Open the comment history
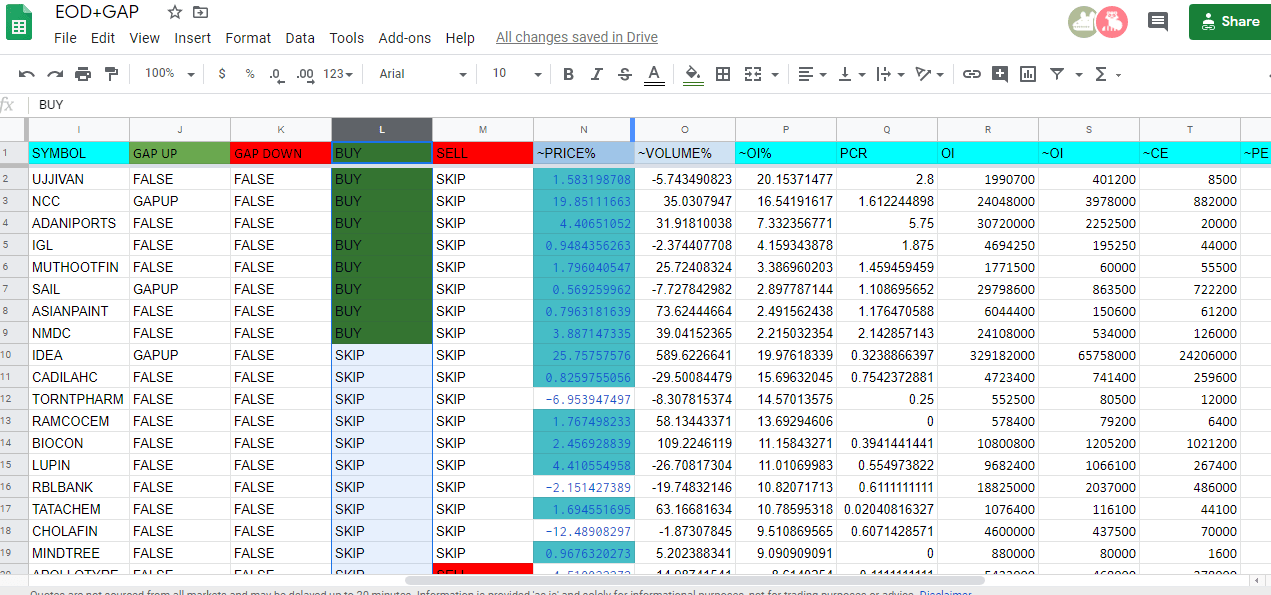1271x595 pixels. point(1158,21)
